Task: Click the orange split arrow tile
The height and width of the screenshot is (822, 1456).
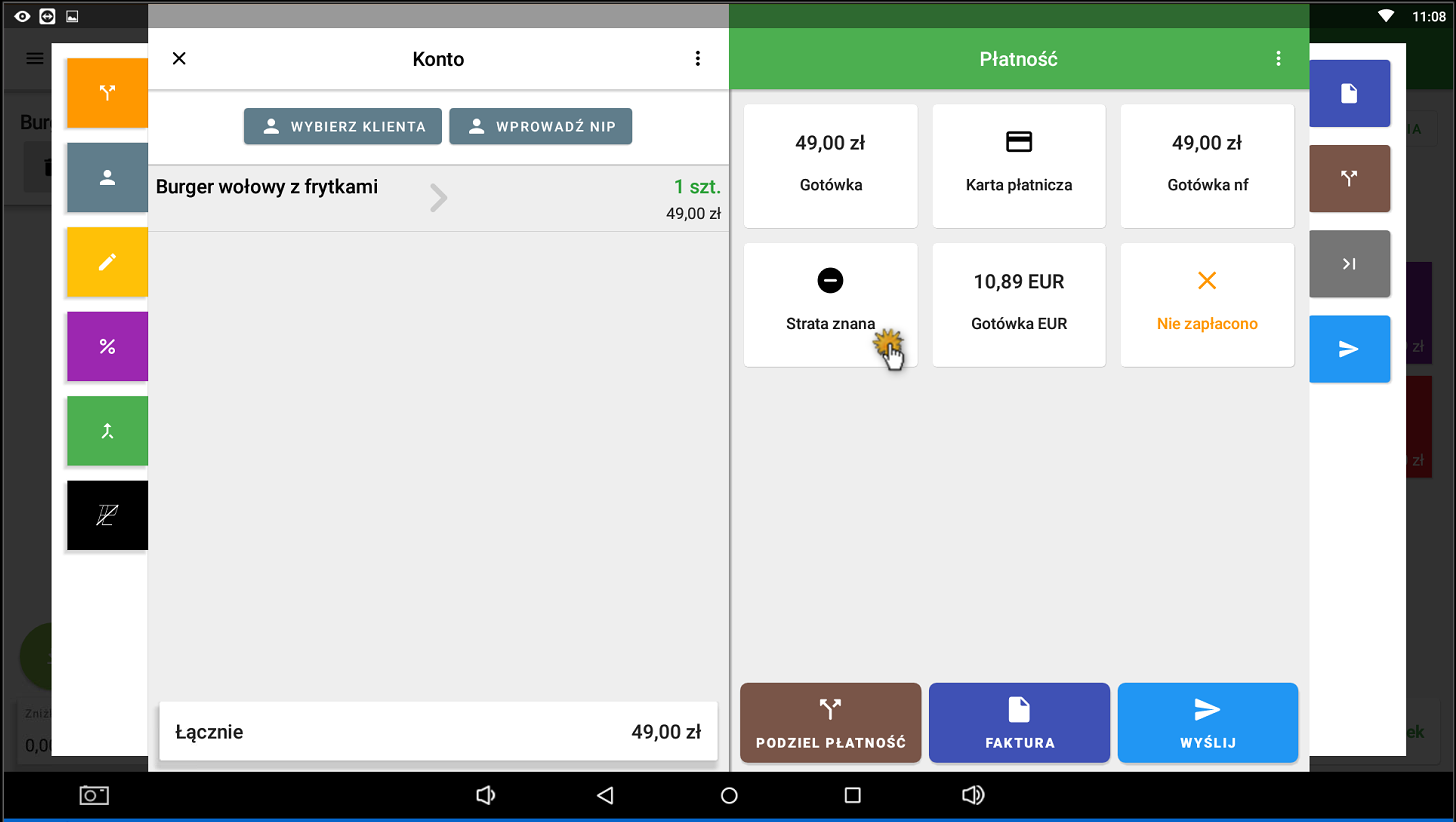Action: point(107,93)
